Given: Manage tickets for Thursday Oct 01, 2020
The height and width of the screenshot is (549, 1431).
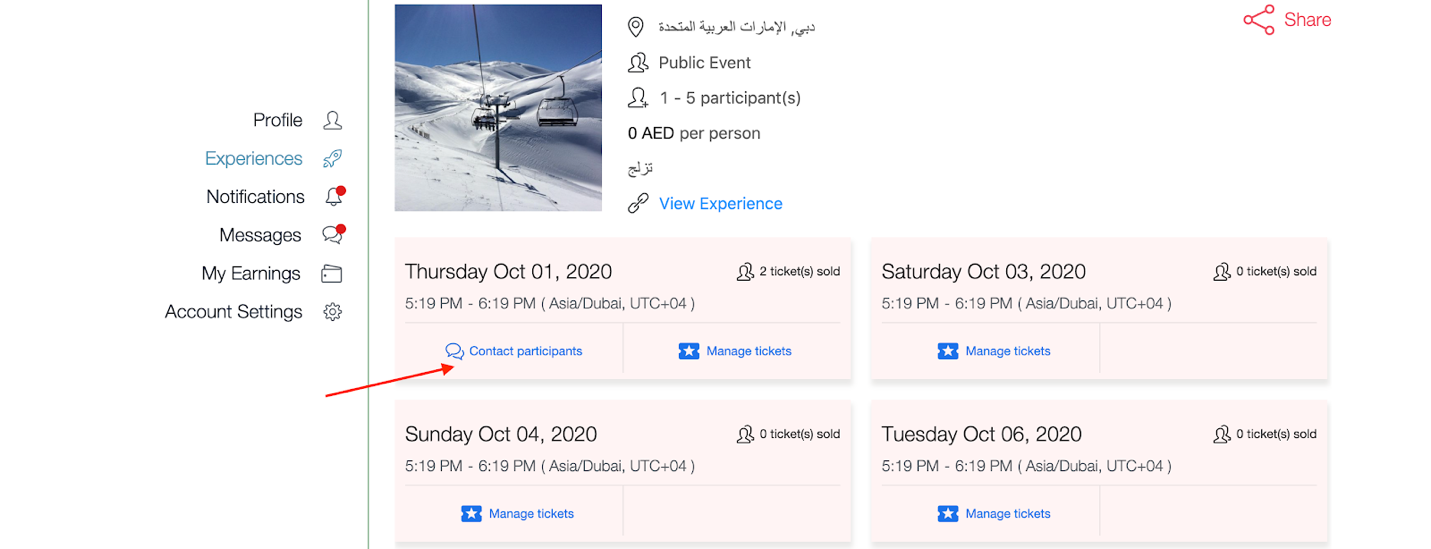Looking at the screenshot, I should point(736,351).
